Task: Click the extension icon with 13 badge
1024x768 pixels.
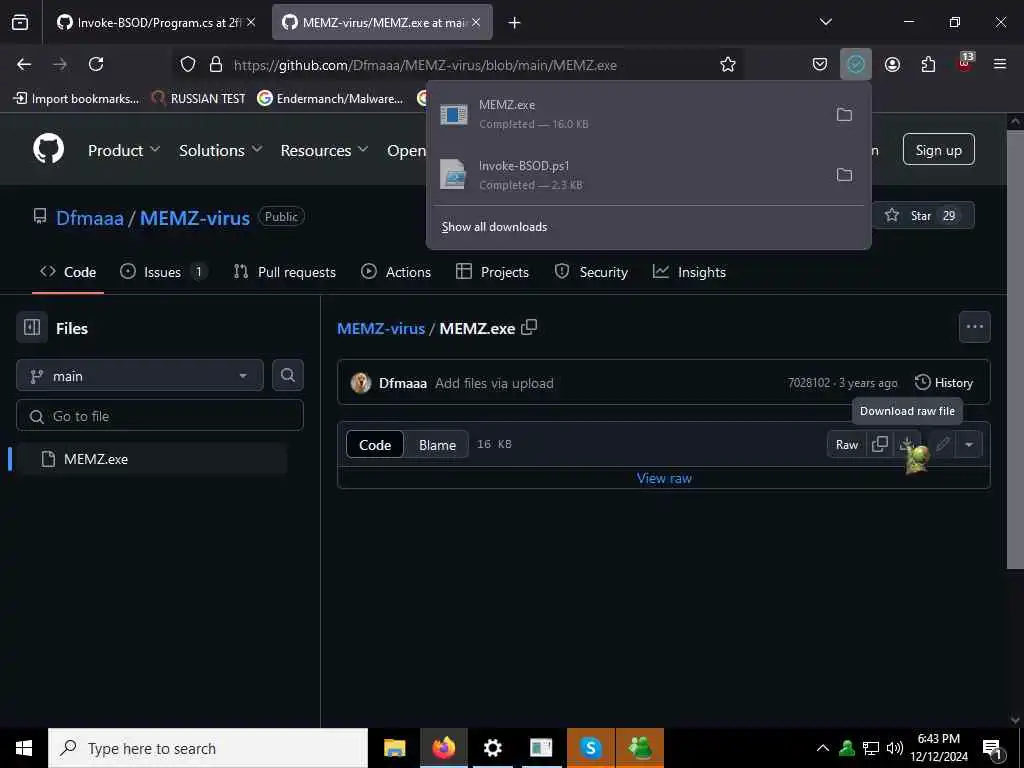Action: [965, 63]
